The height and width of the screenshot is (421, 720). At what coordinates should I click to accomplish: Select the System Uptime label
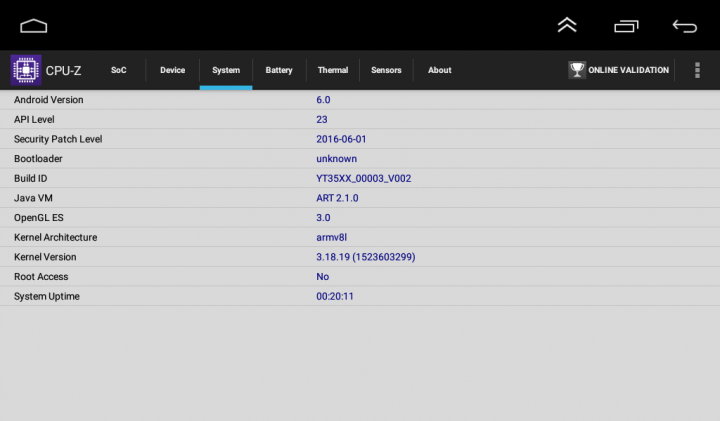(47, 297)
